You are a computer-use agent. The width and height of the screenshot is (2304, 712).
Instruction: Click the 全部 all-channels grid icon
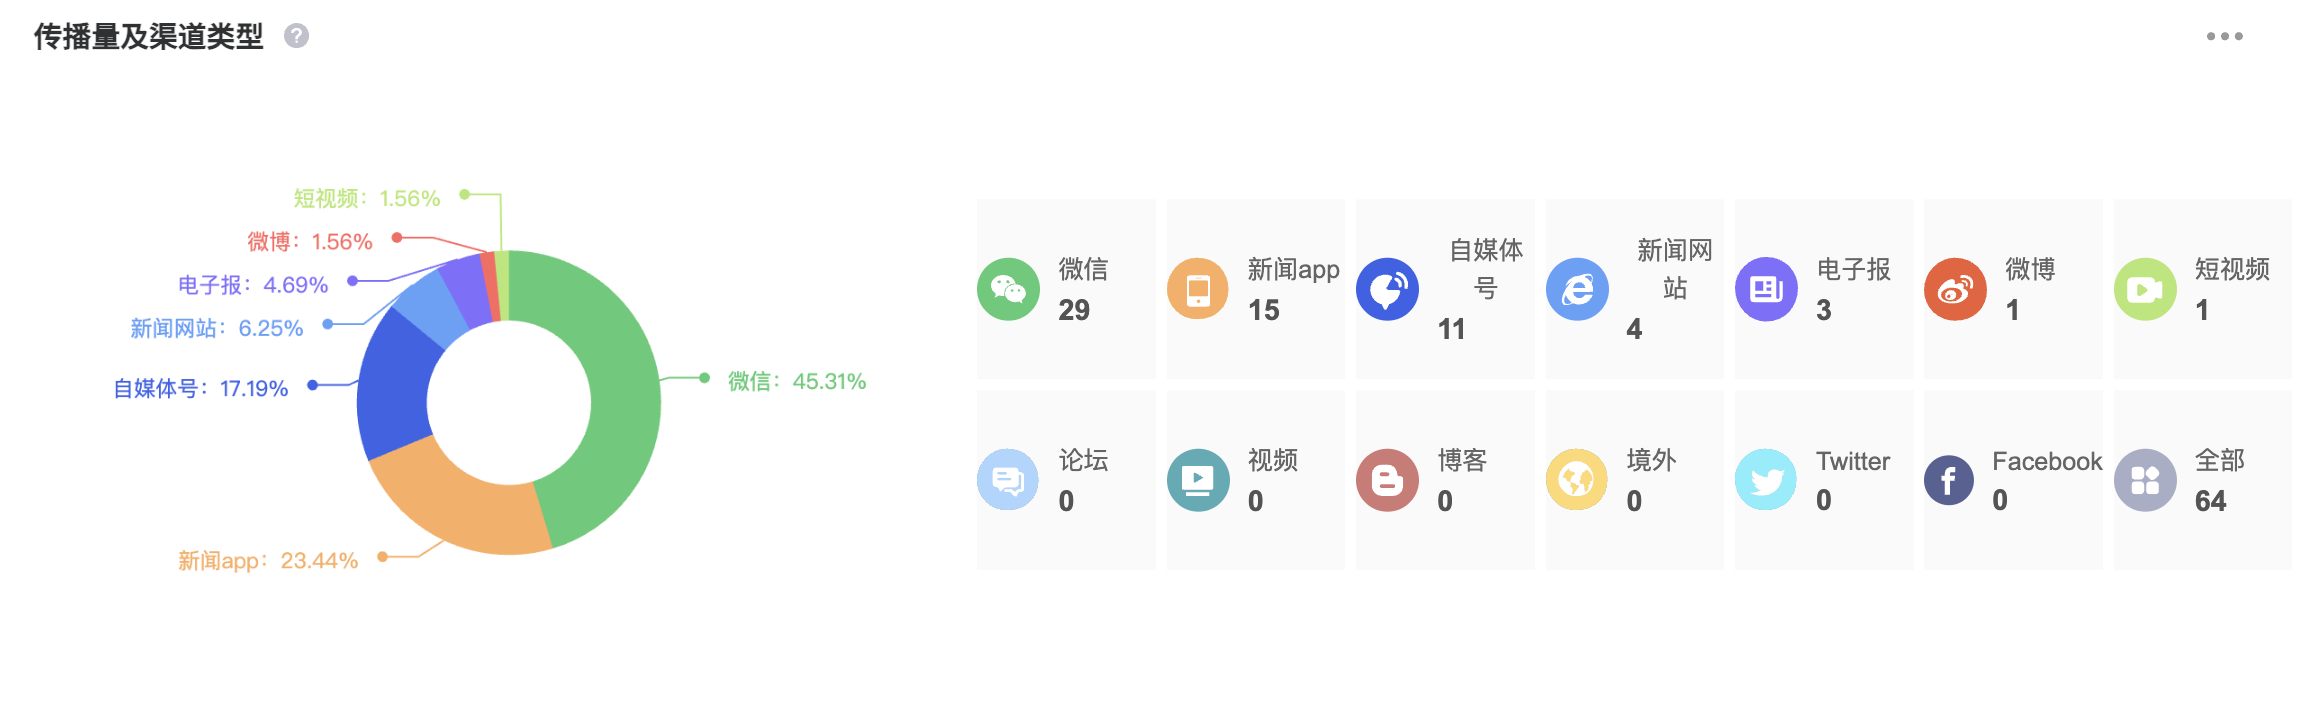coord(2145,480)
